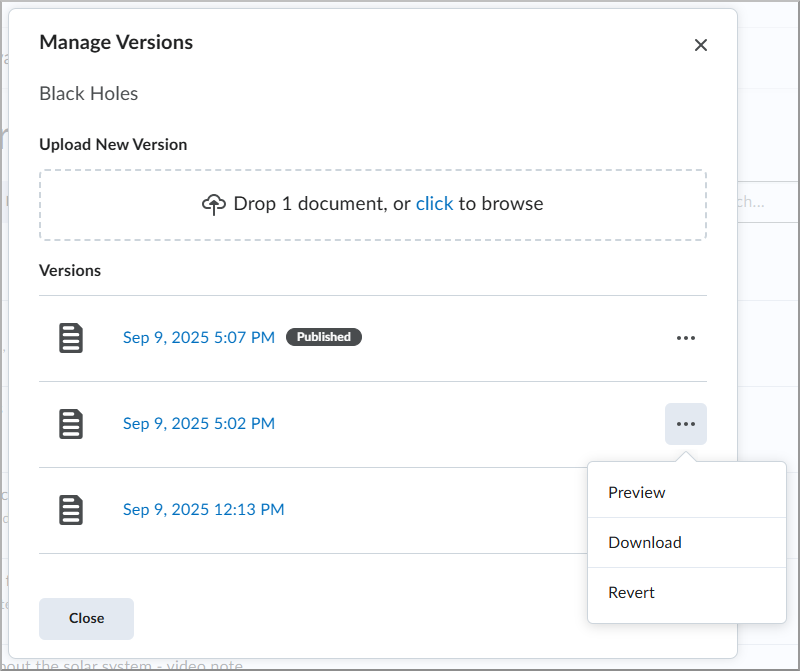Screen dimensions: 800x671
Task: Toggle the 5:02 PM version's more-options button
Action: click(685, 424)
